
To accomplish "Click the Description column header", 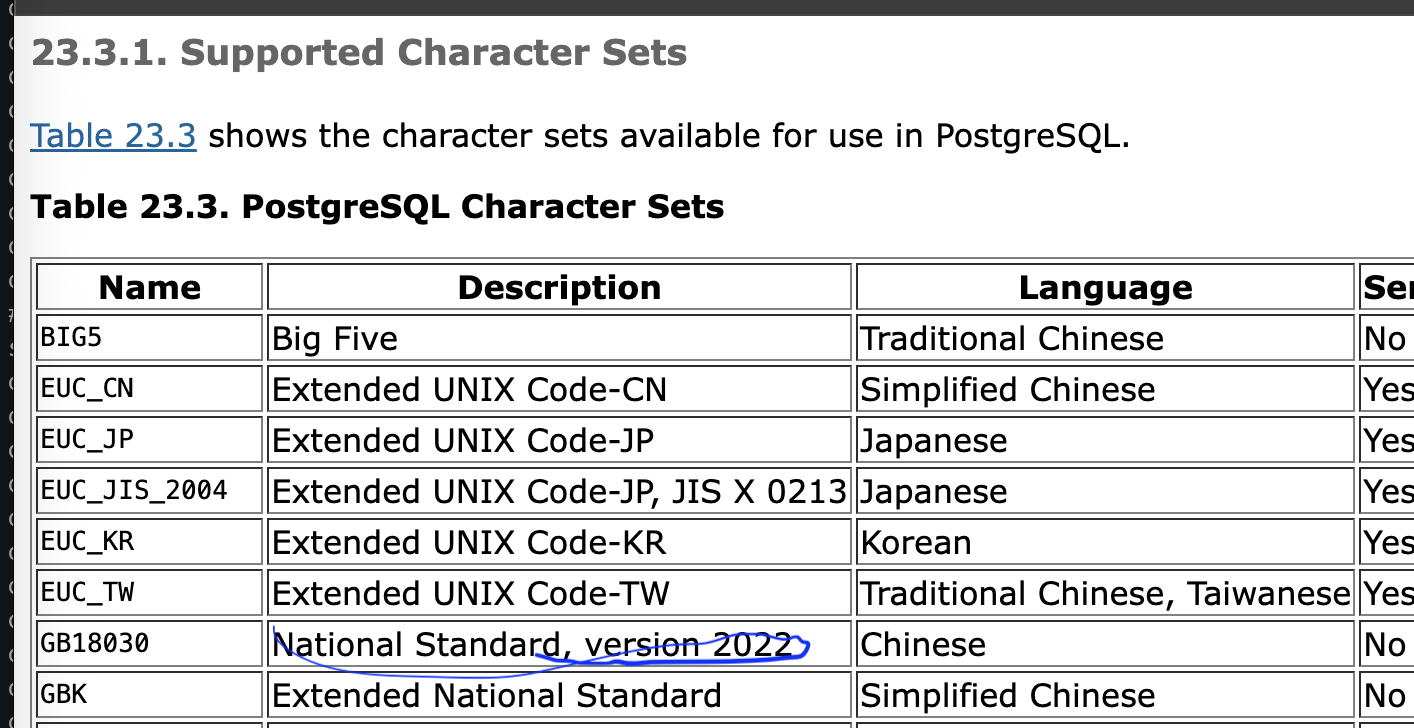I will (559, 287).
